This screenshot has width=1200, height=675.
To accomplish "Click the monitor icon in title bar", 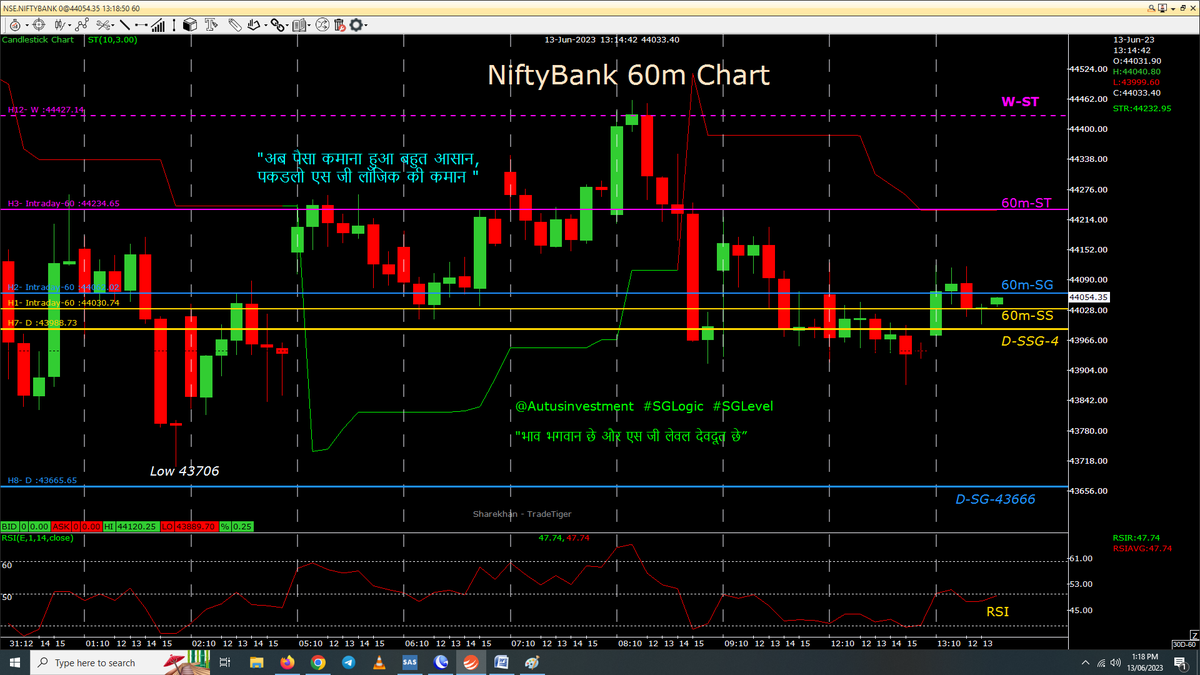I will 1162,8.
